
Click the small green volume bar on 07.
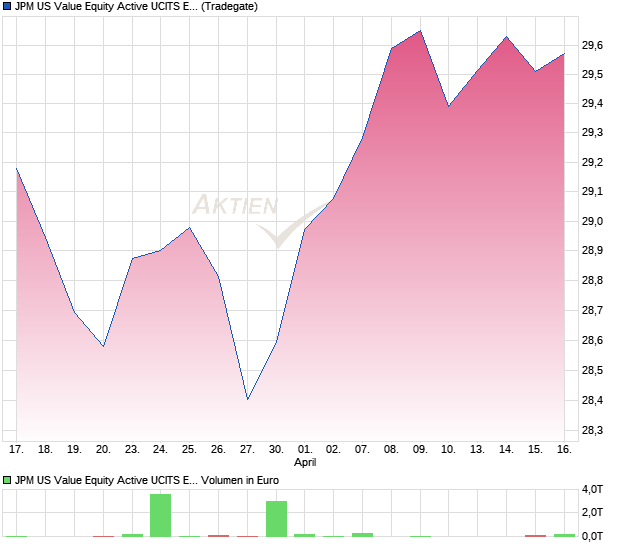363,535
